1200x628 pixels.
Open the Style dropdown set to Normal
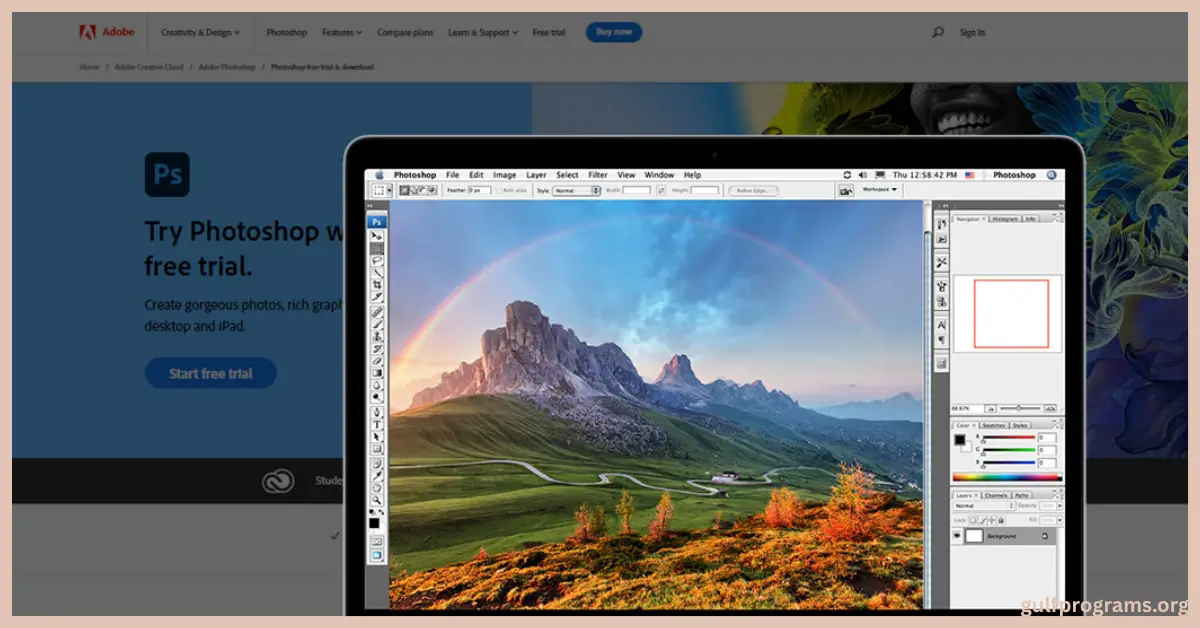tap(577, 190)
